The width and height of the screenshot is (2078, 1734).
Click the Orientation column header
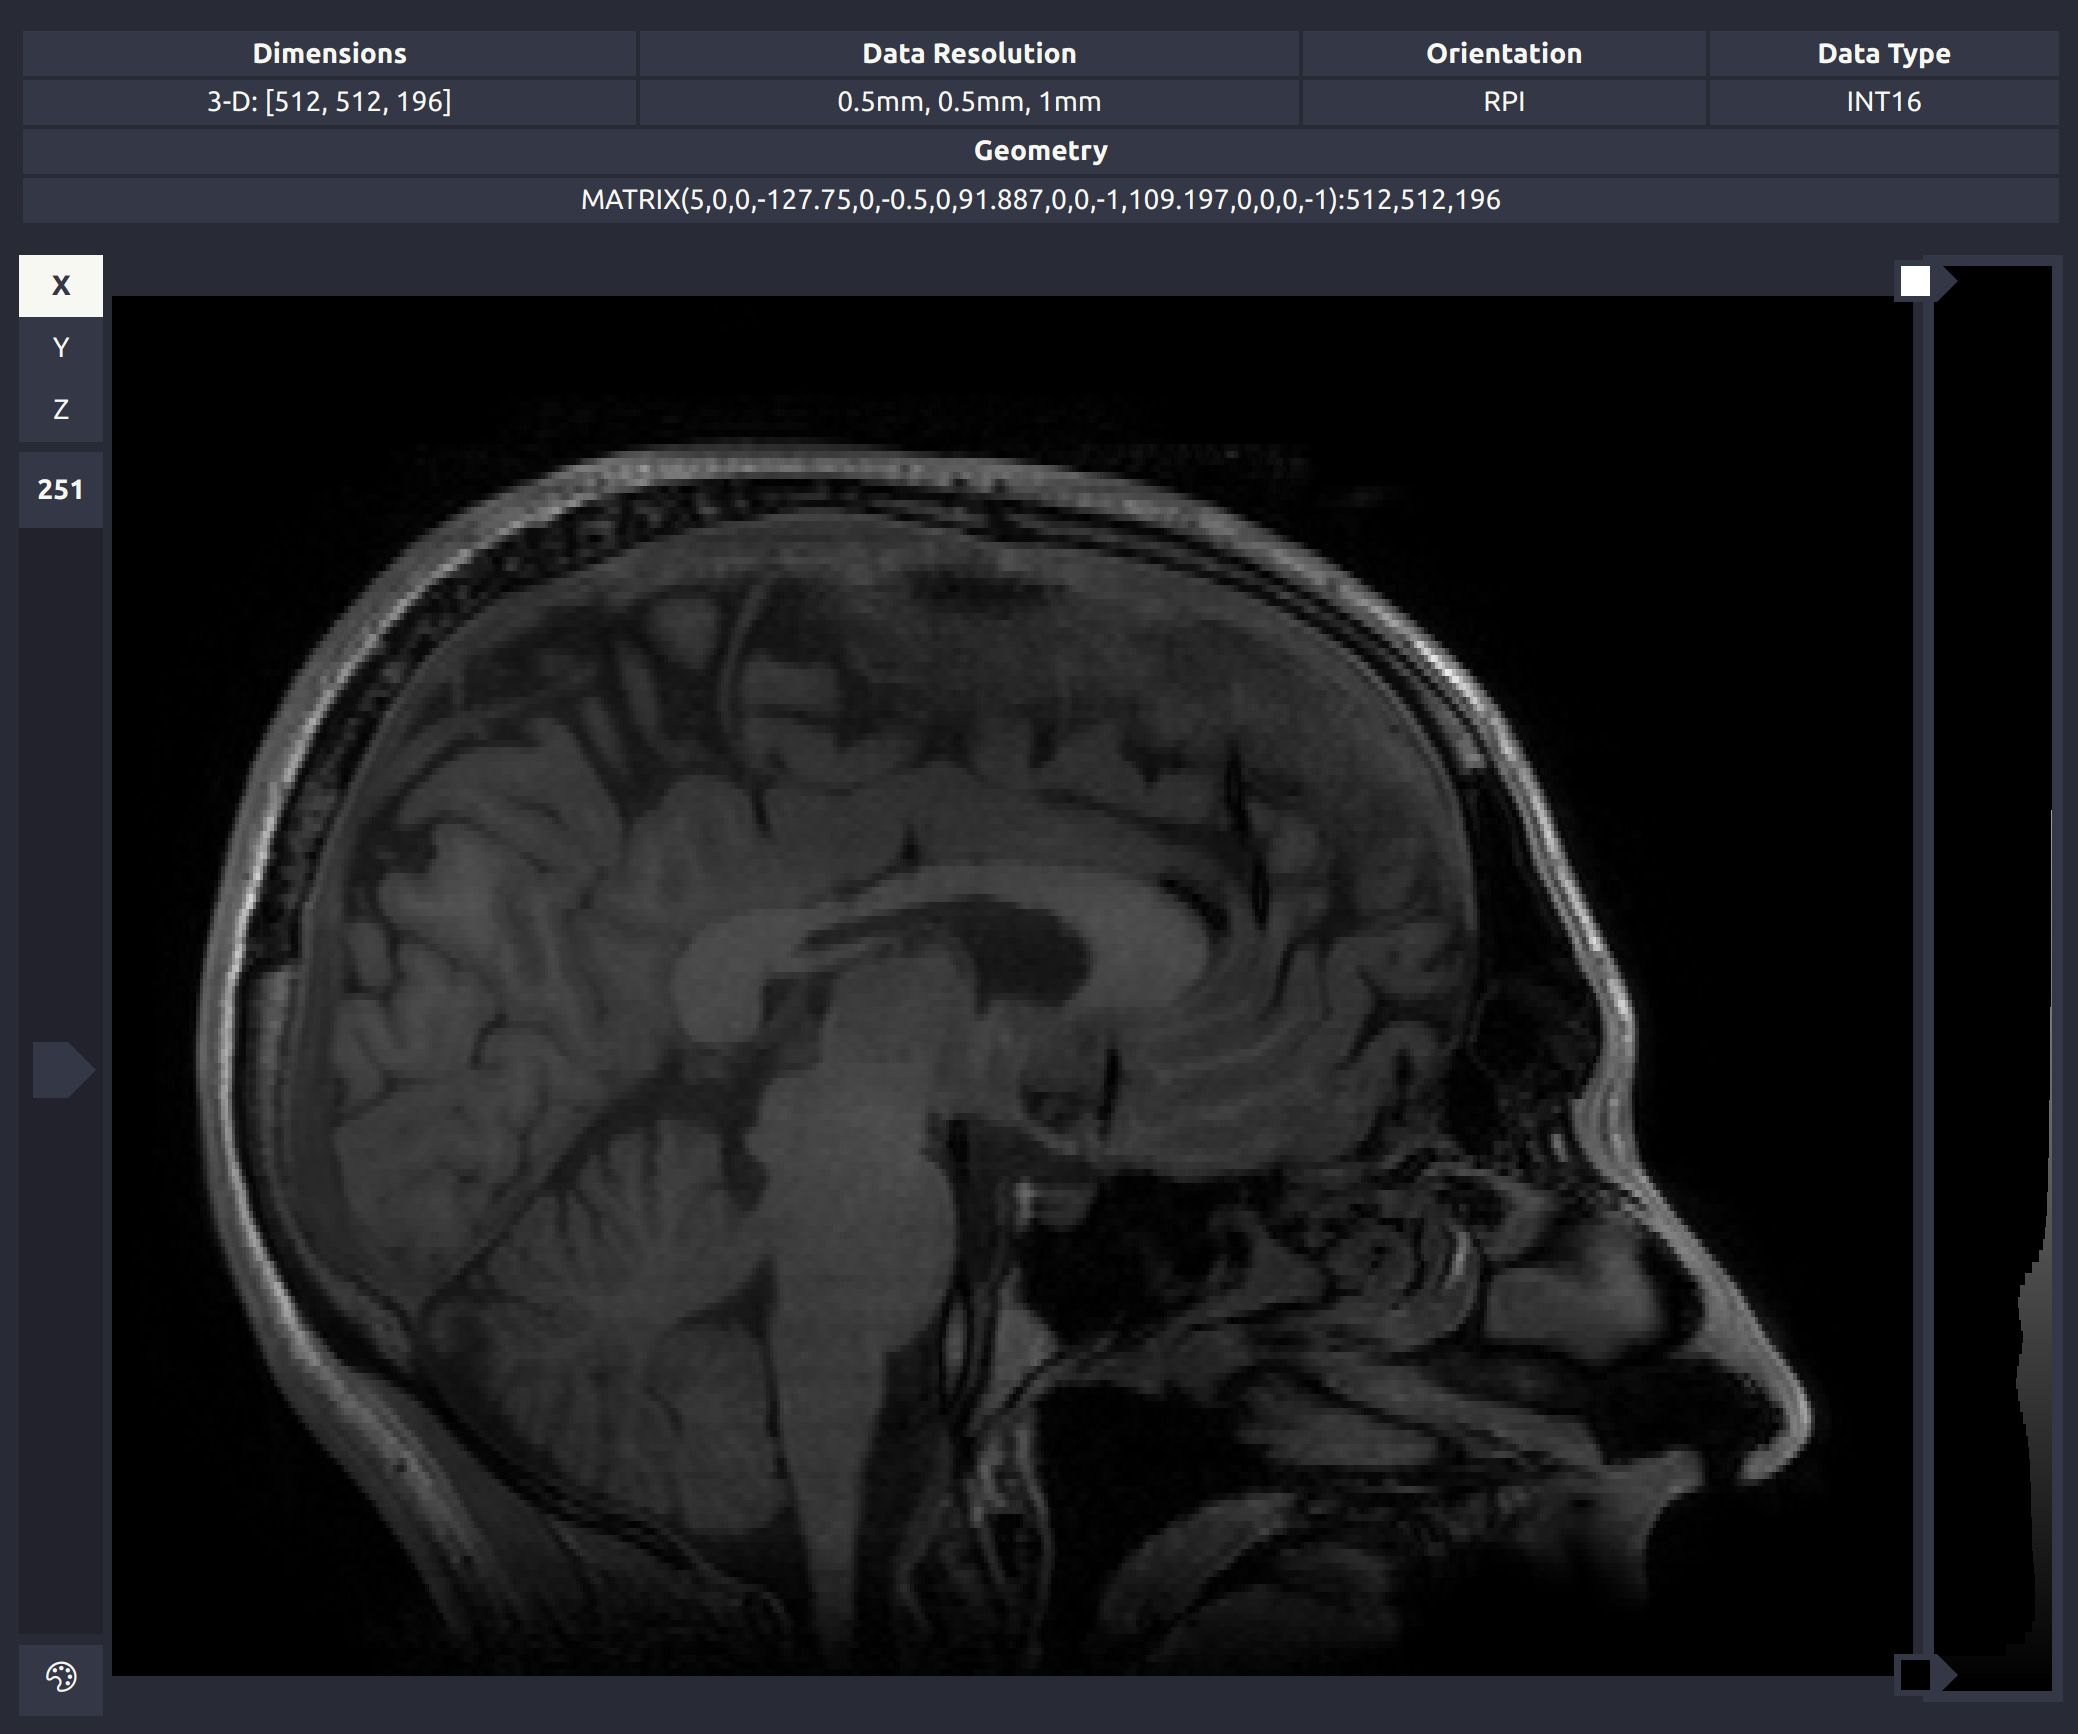1503,54
